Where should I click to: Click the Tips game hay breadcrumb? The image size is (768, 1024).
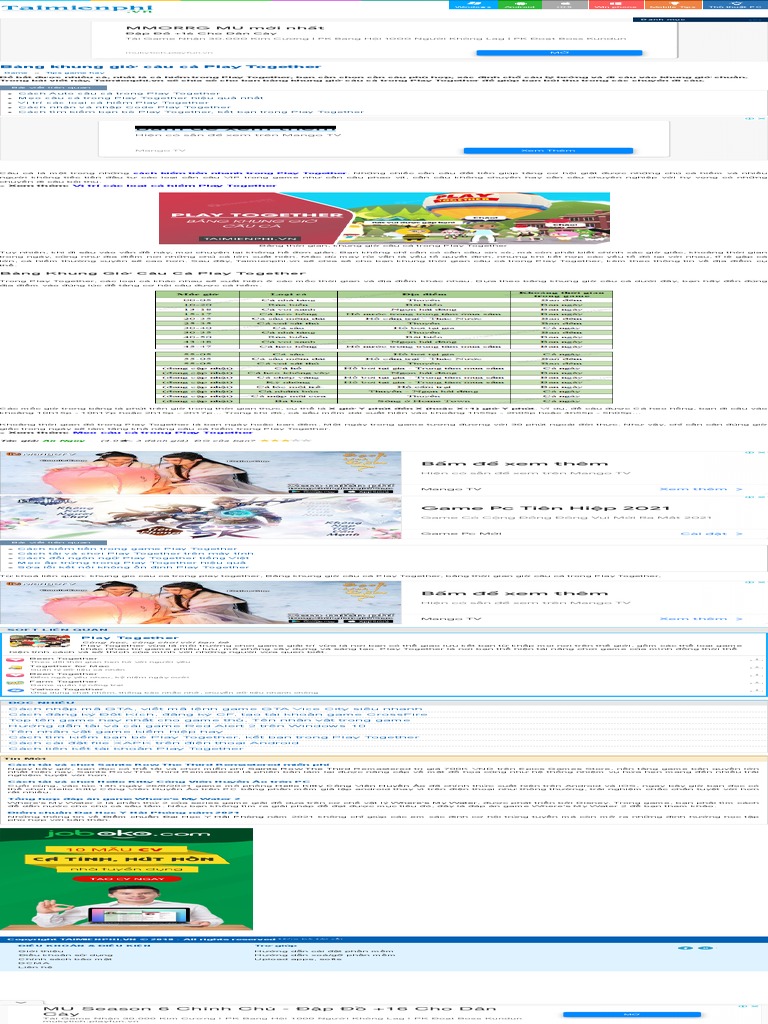click(75, 72)
